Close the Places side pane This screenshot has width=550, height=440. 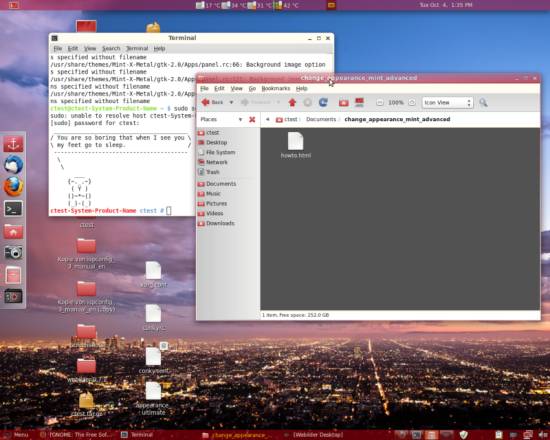click(x=252, y=119)
